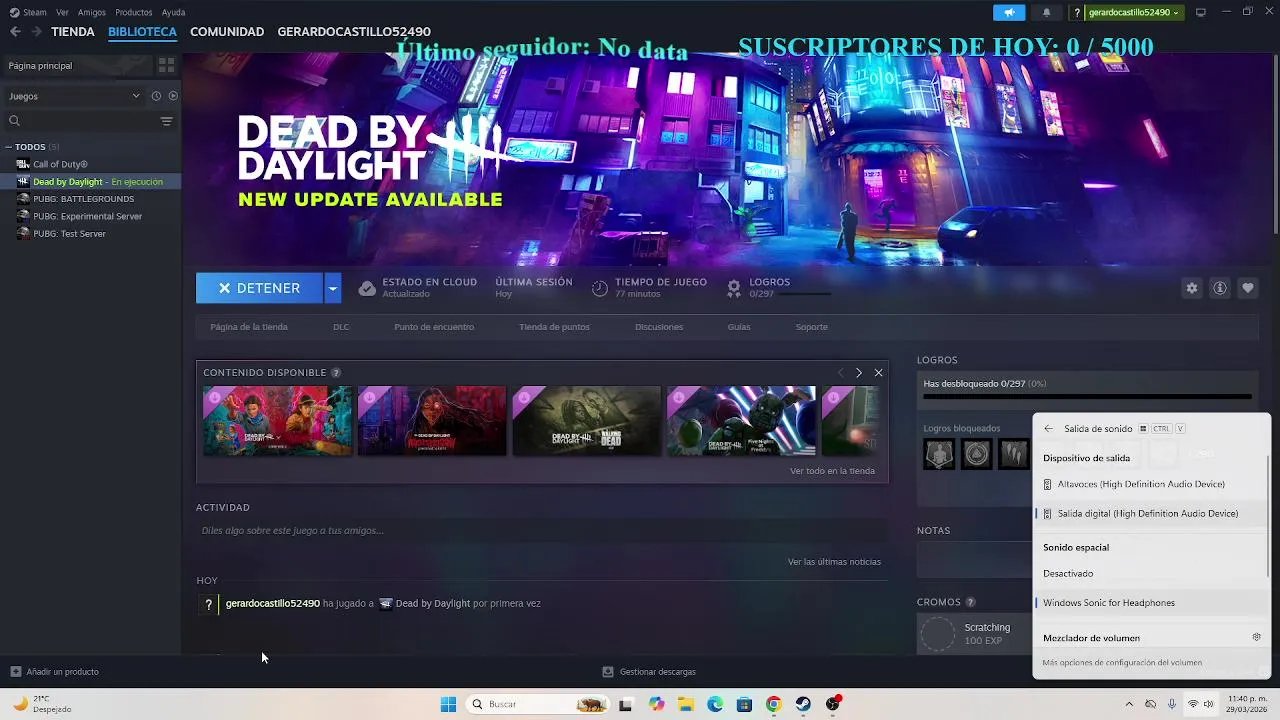Open account dropdown gerardocastillo52490

[1133, 12]
